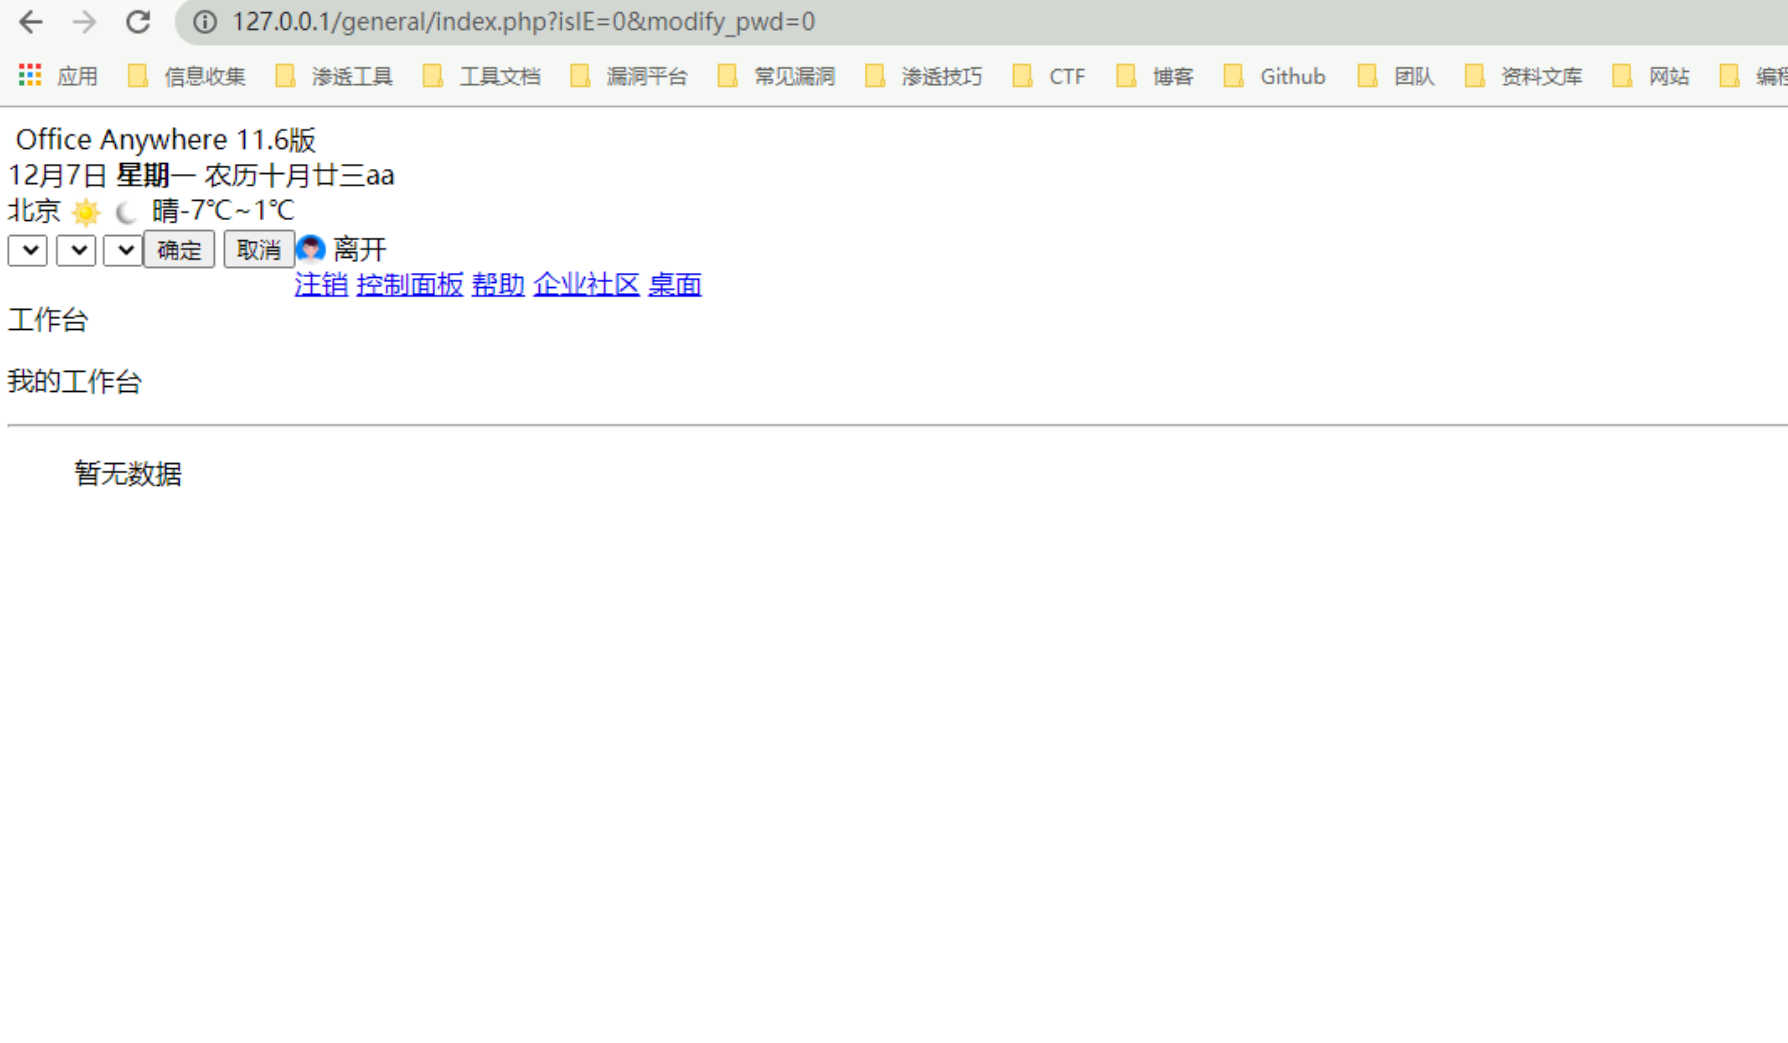Open the 帮助 help link

point(498,285)
